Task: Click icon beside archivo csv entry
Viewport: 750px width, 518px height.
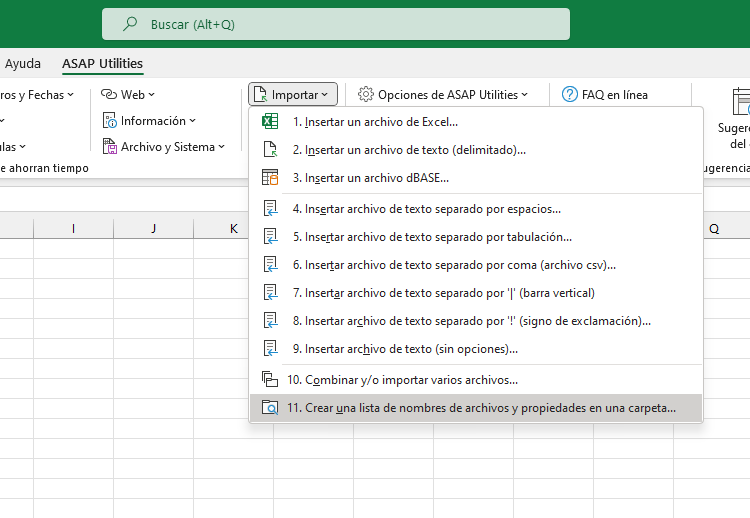Action: pos(270,265)
